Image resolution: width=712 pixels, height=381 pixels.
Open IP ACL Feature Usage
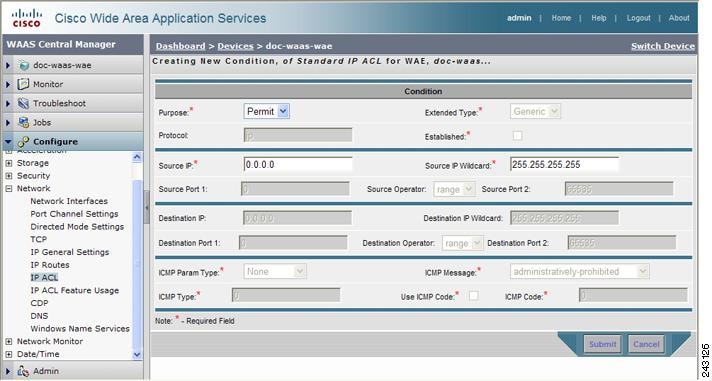tap(74, 290)
